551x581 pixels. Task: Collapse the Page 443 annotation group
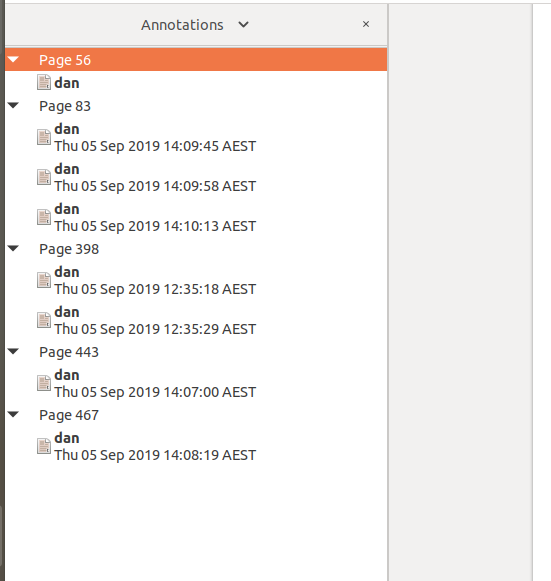(x=13, y=352)
